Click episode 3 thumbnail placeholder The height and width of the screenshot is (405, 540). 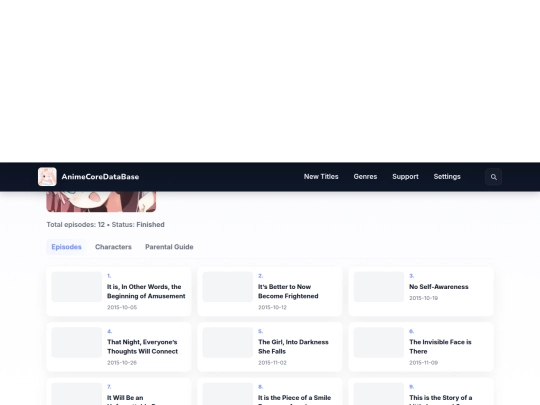pos(379,287)
